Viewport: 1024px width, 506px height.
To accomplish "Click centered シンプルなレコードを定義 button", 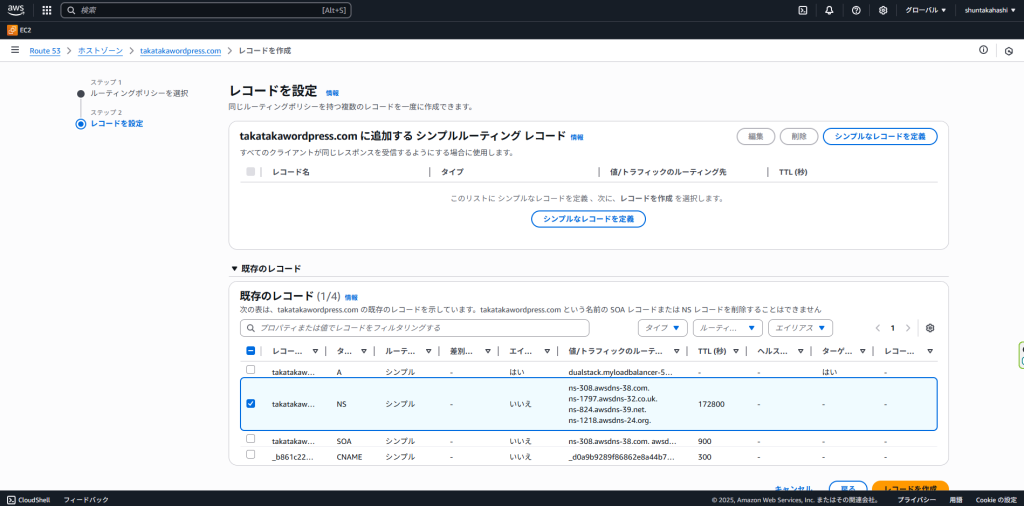I will pos(588,219).
